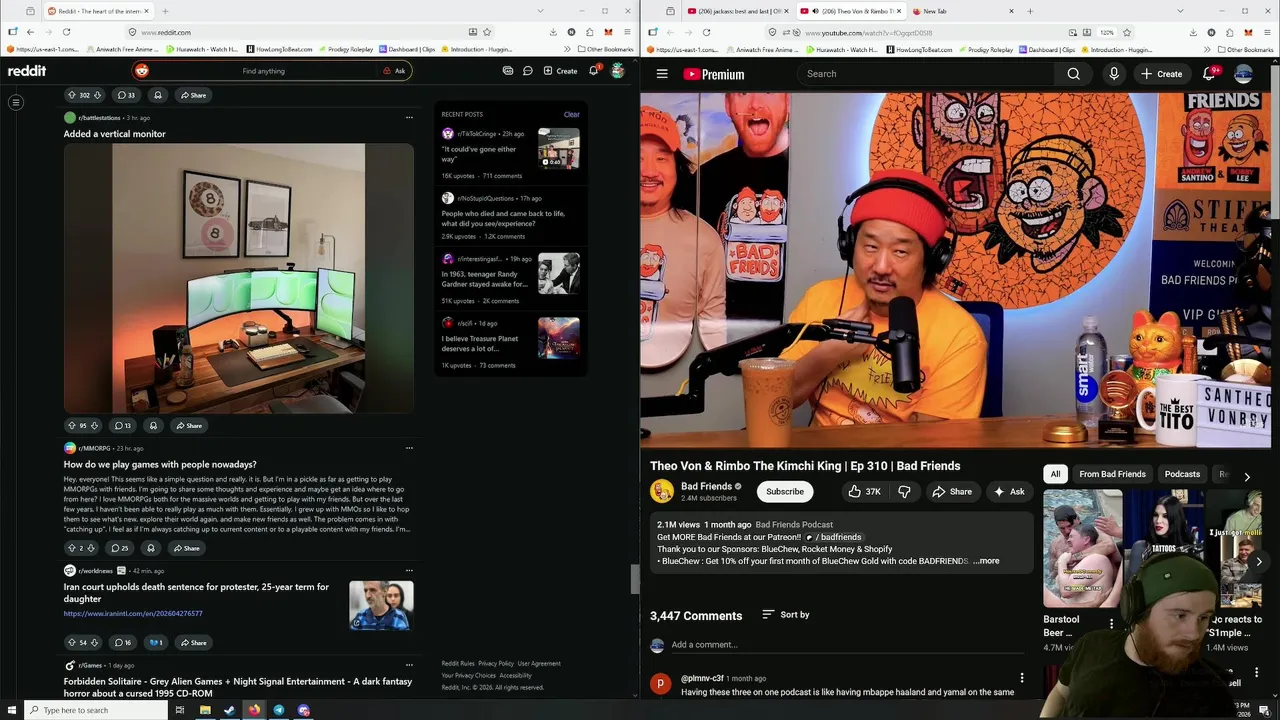Subscribe to Bad Friends channel
The image size is (1280, 720).
pos(785,492)
